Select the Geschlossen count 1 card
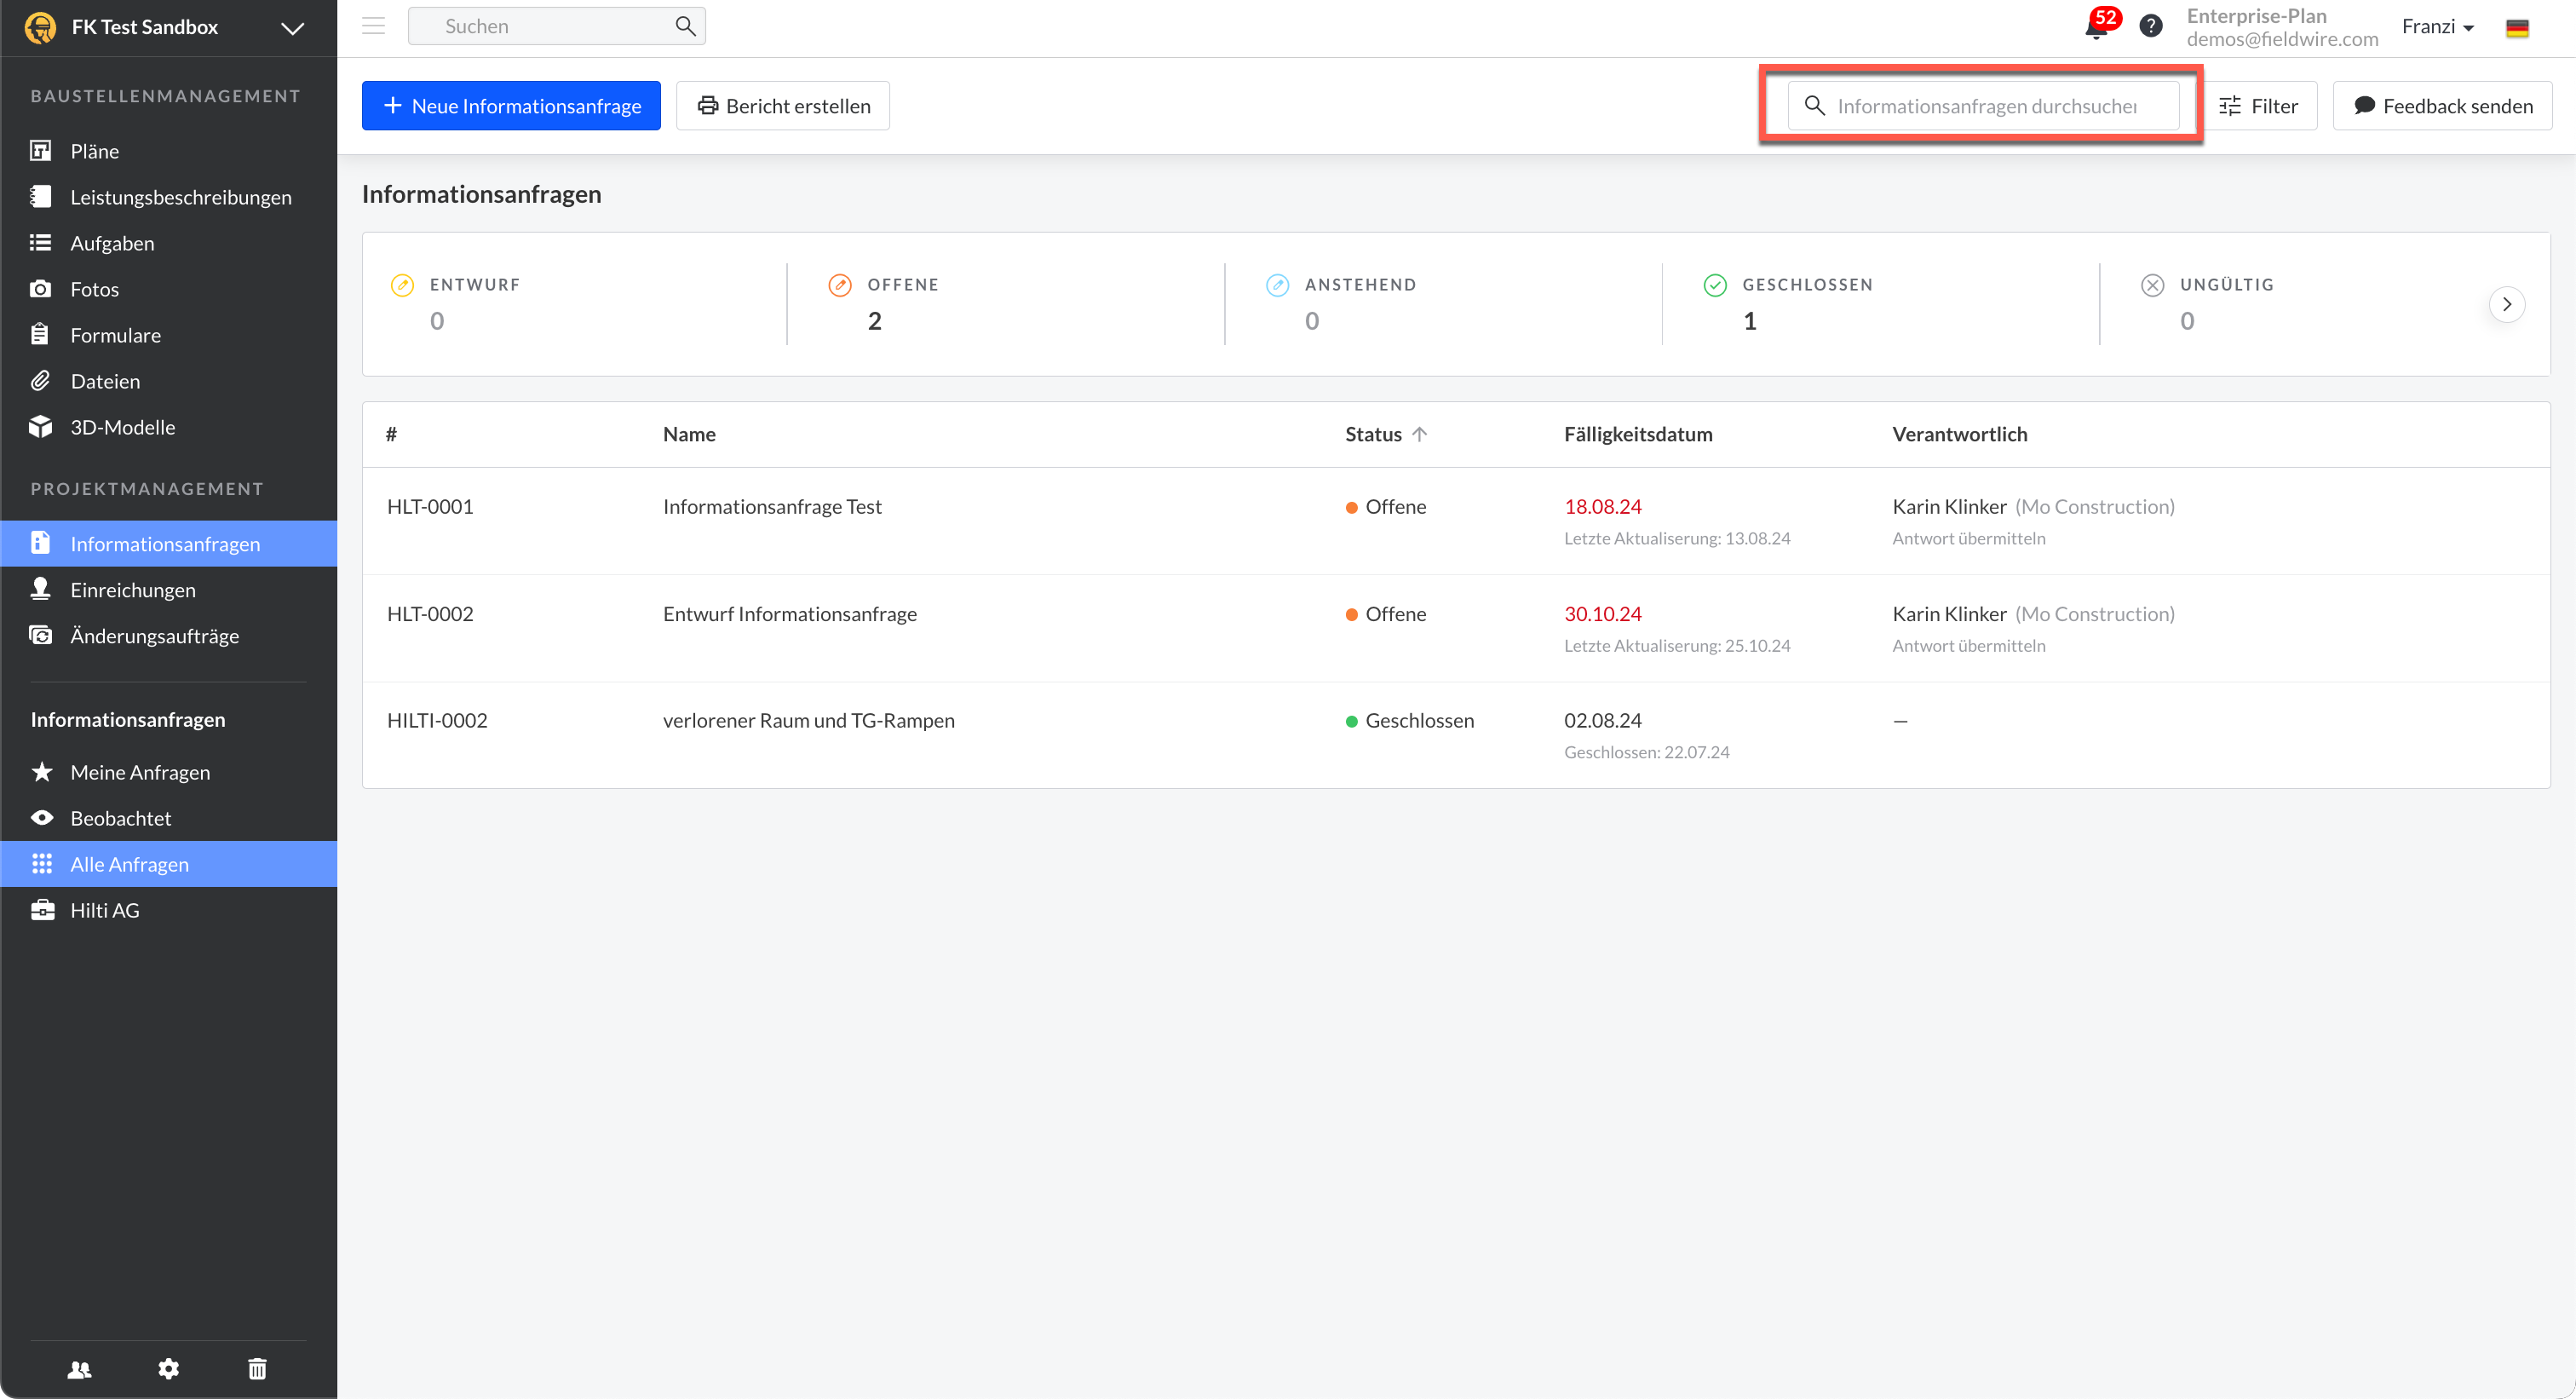This screenshot has height=1399, width=2576. (x=1880, y=304)
